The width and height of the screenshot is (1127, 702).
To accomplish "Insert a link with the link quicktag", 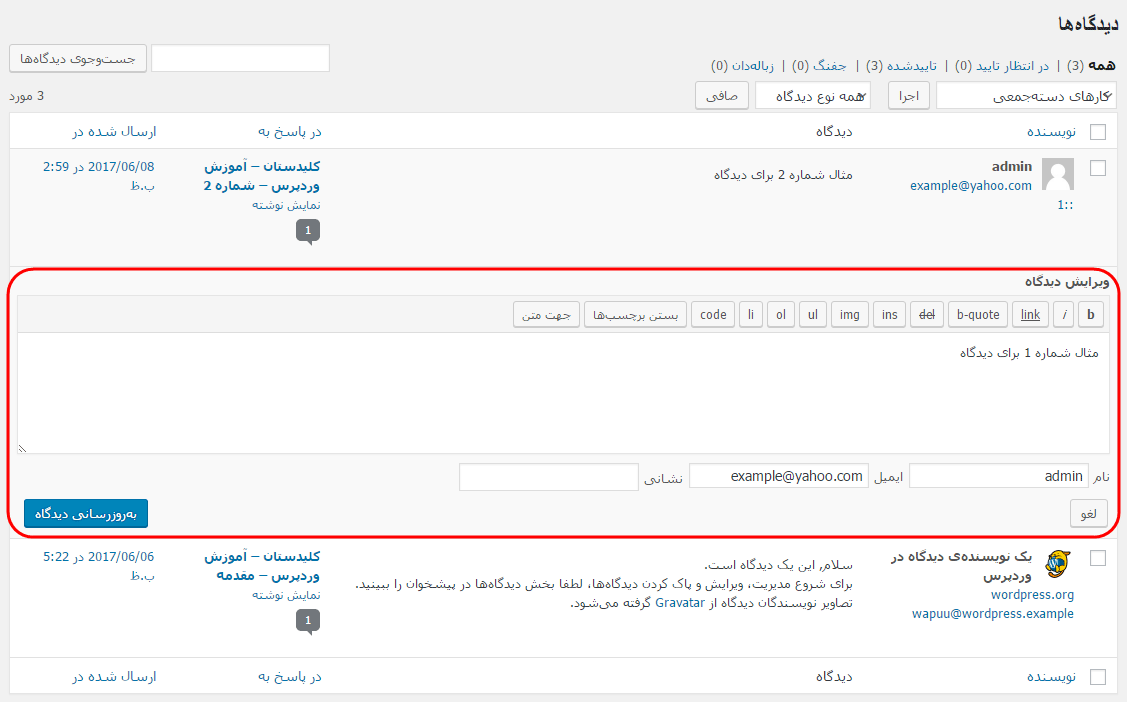I will (1030, 315).
